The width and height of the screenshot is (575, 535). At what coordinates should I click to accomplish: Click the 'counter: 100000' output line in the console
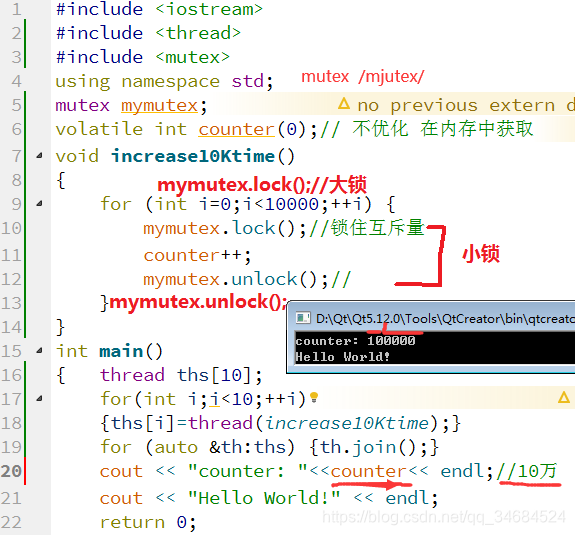(355, 341)
